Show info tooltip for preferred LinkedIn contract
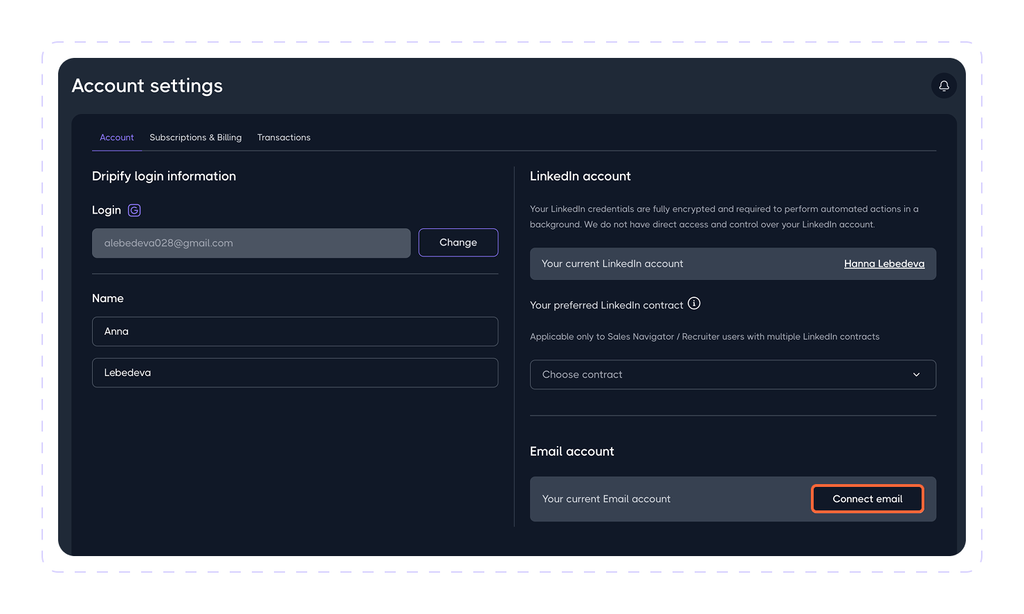The image size is (1024, 614). pyautogui.click(x=694, y=304)
